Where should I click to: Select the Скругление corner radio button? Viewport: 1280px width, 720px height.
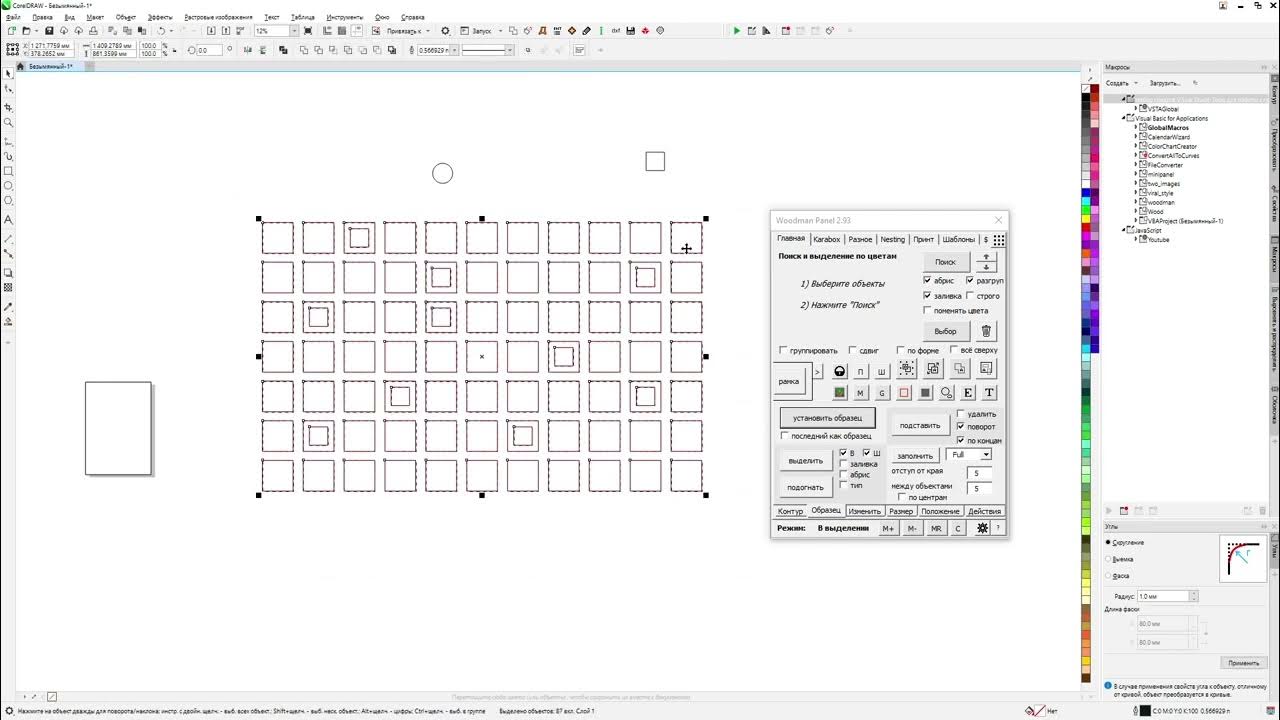click(x=1108, y=542)
